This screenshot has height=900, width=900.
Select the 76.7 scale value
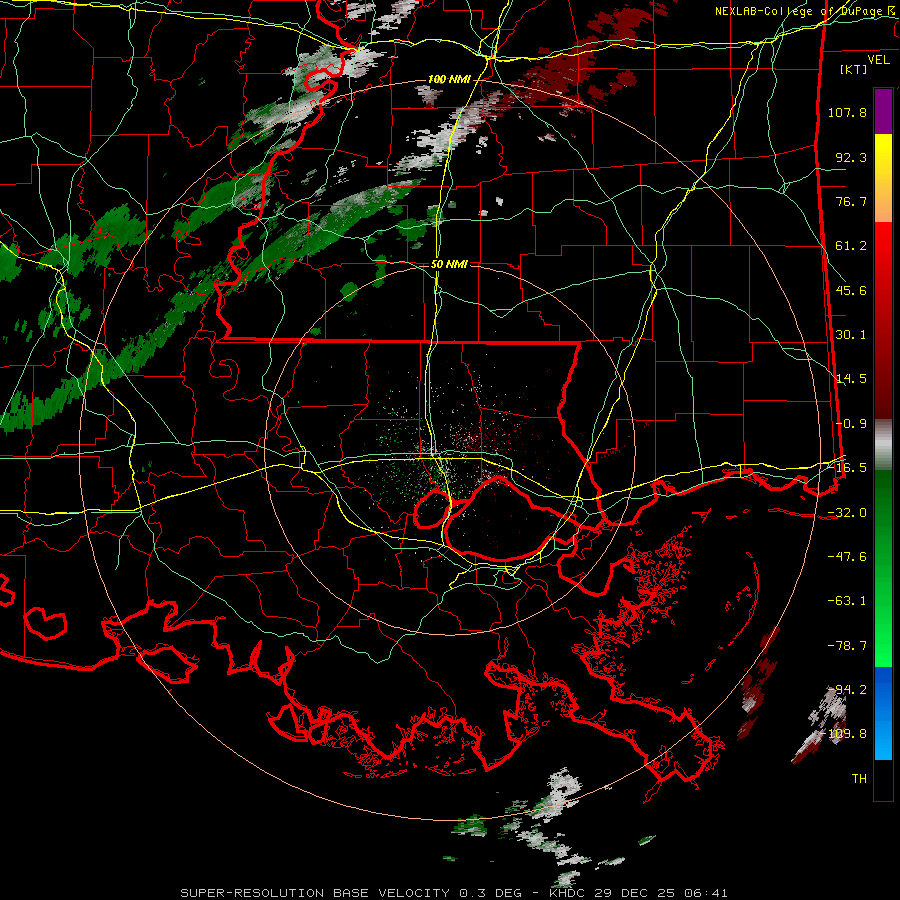pos(851,201)
